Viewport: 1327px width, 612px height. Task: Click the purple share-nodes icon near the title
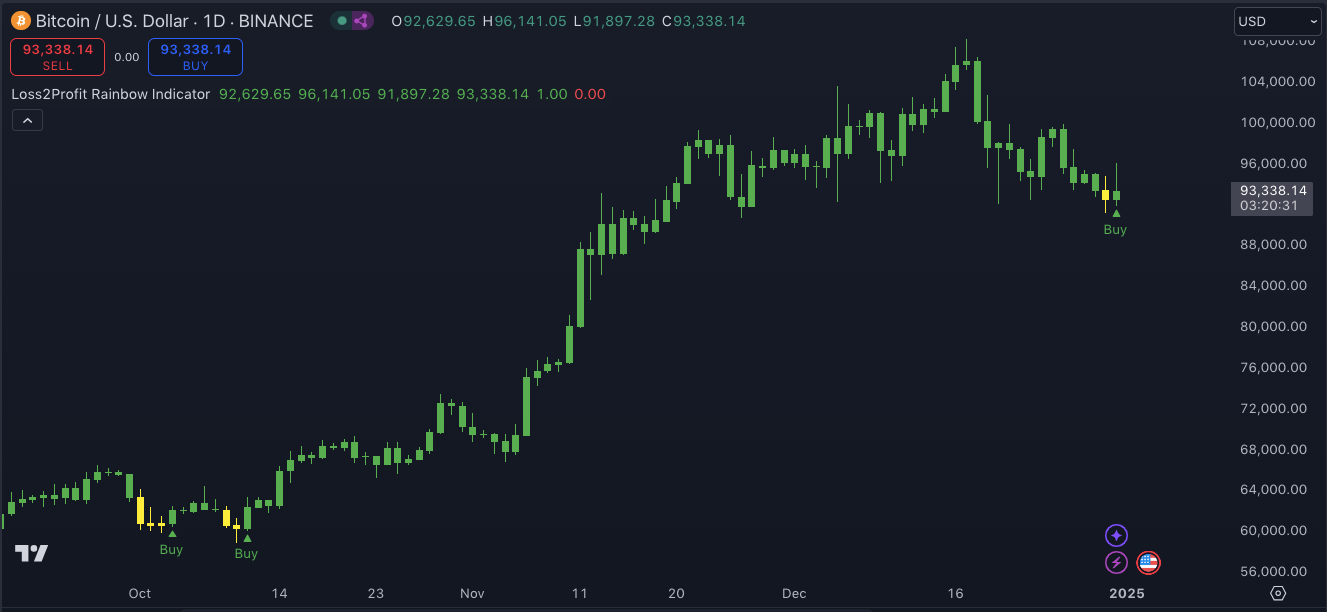(x=361, y=21)
